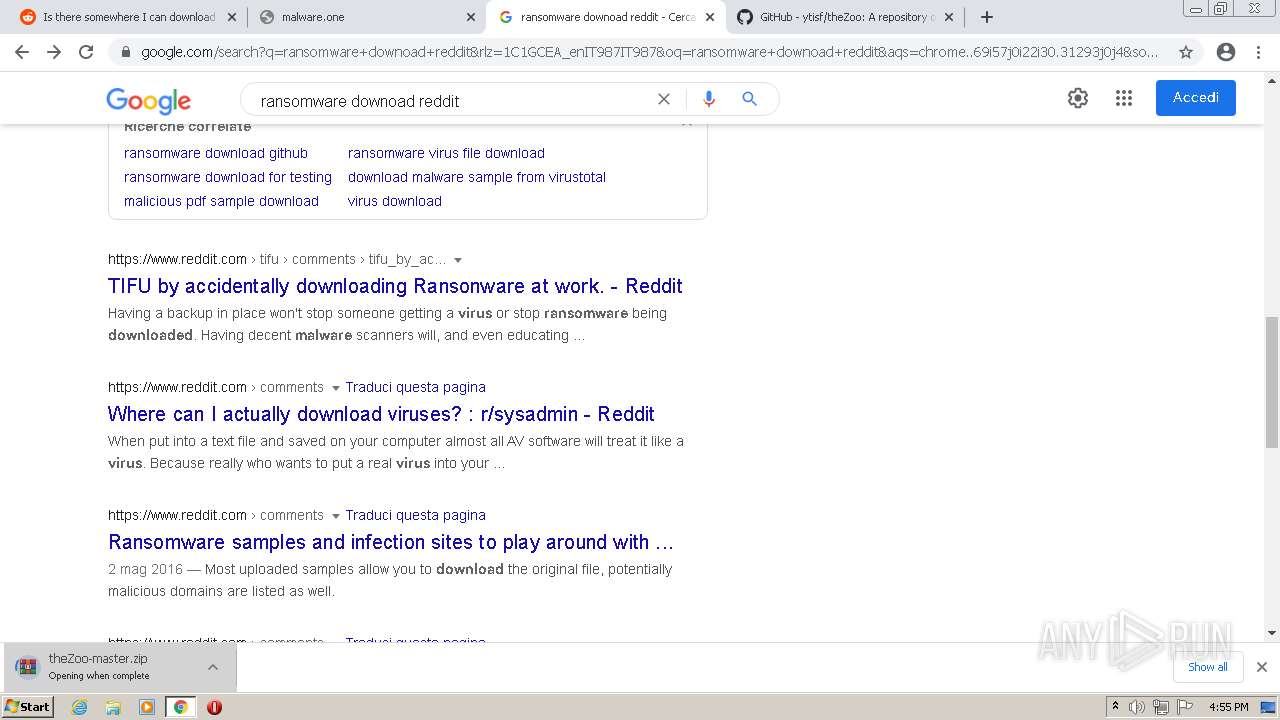Expand theZoo-master.zip download options

tap(213, 667)
